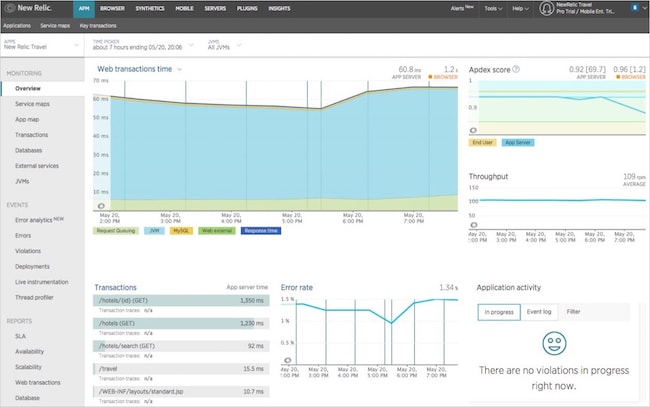650x407 pixels.
Task: Open the Applications submenu link
Action: click(x=17, y=26)
